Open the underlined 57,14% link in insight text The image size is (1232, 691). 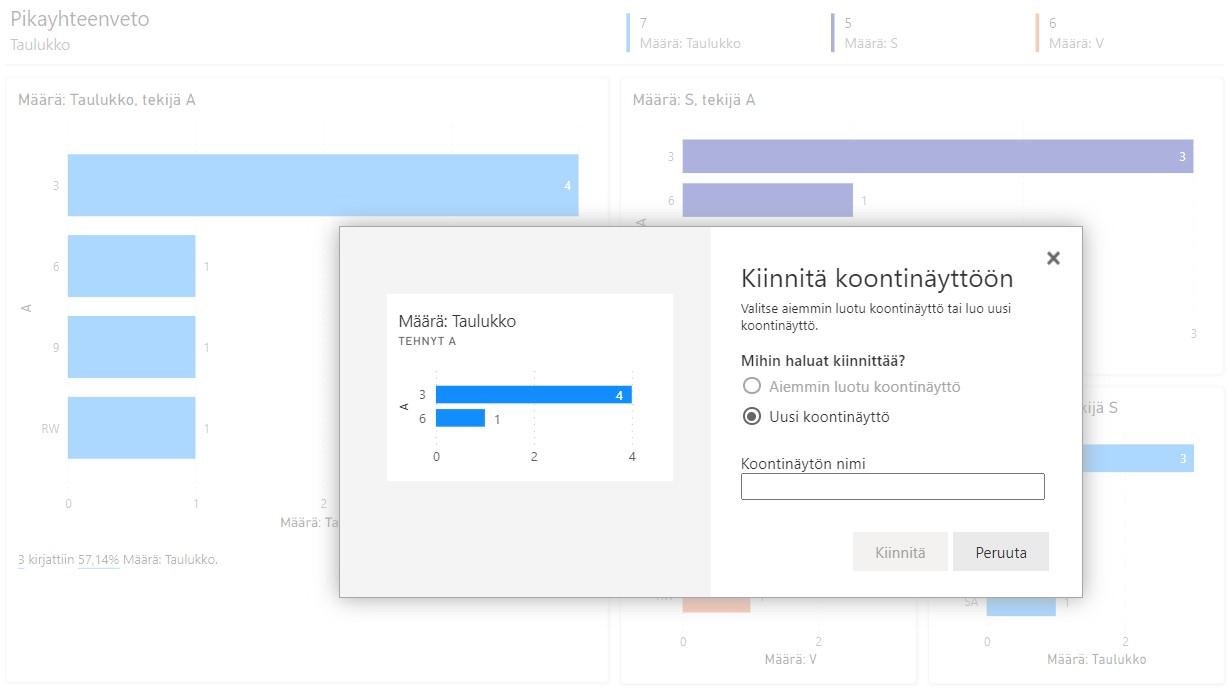click(x=98, y=560)
